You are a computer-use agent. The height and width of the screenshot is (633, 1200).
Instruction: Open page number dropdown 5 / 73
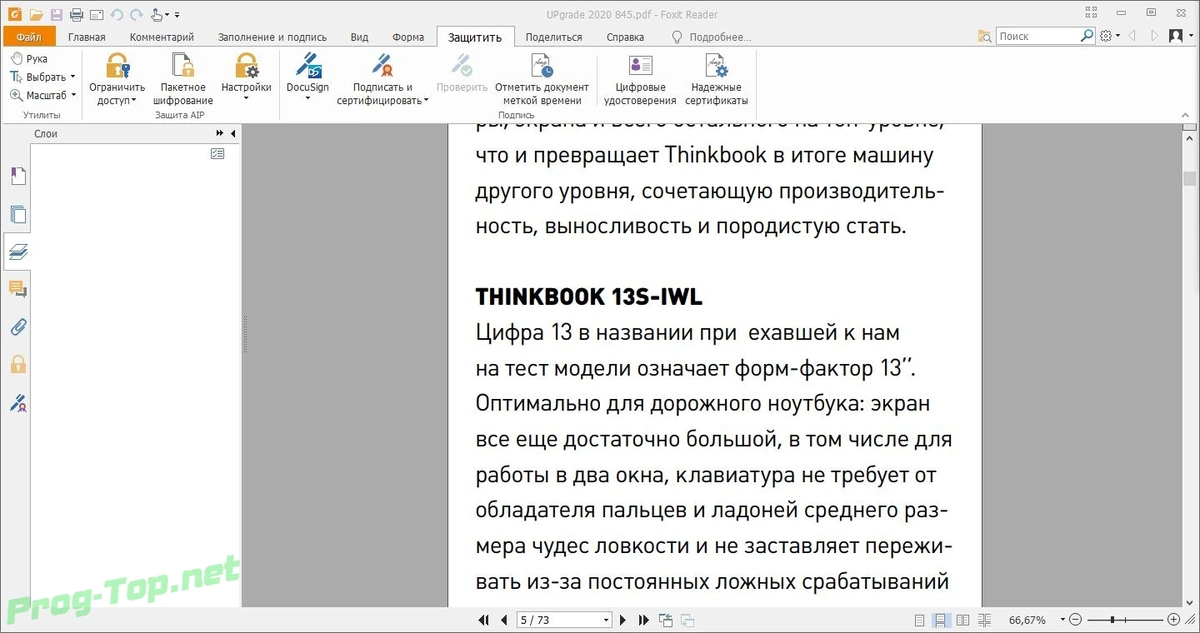click(604, 620)
